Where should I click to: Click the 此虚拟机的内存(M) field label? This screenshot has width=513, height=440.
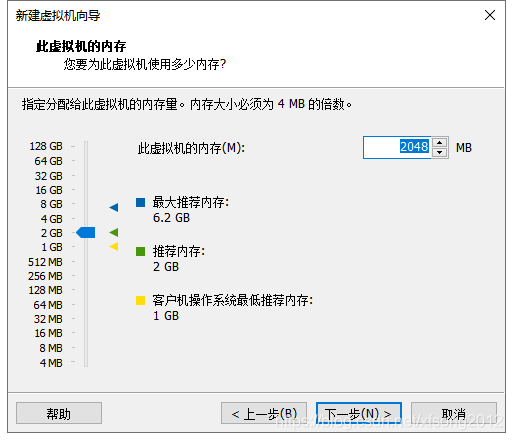(191, 148)
